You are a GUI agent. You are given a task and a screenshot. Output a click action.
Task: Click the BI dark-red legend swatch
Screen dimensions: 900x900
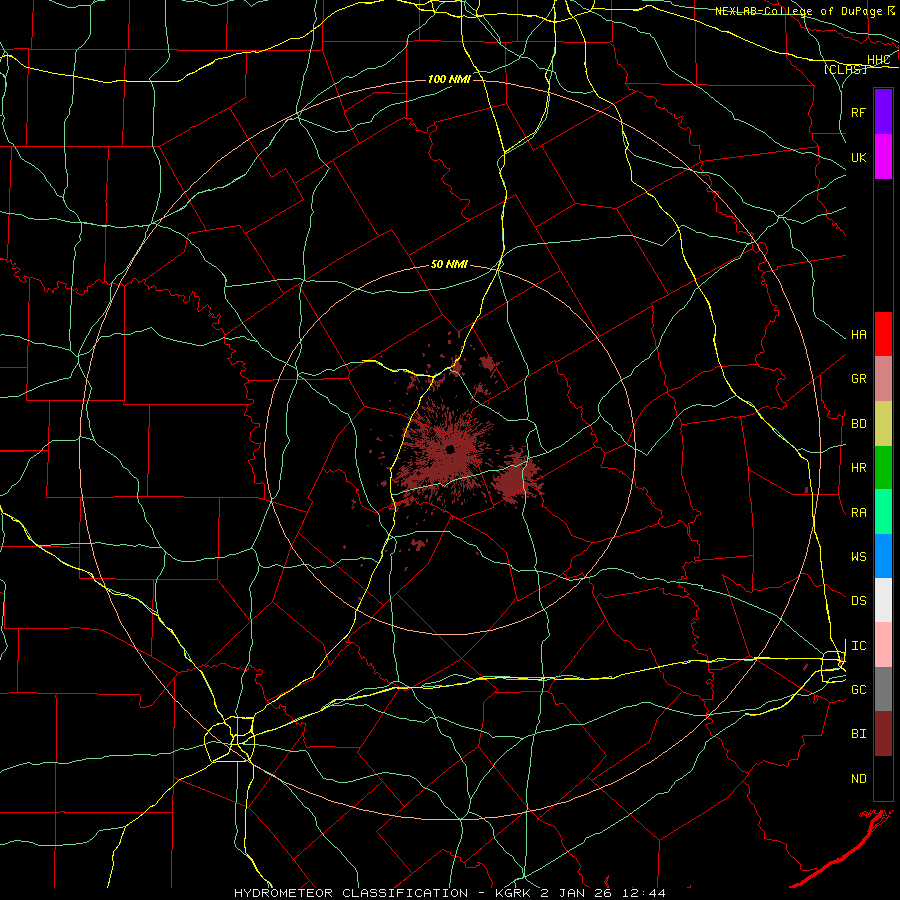[x=883, y=734]
